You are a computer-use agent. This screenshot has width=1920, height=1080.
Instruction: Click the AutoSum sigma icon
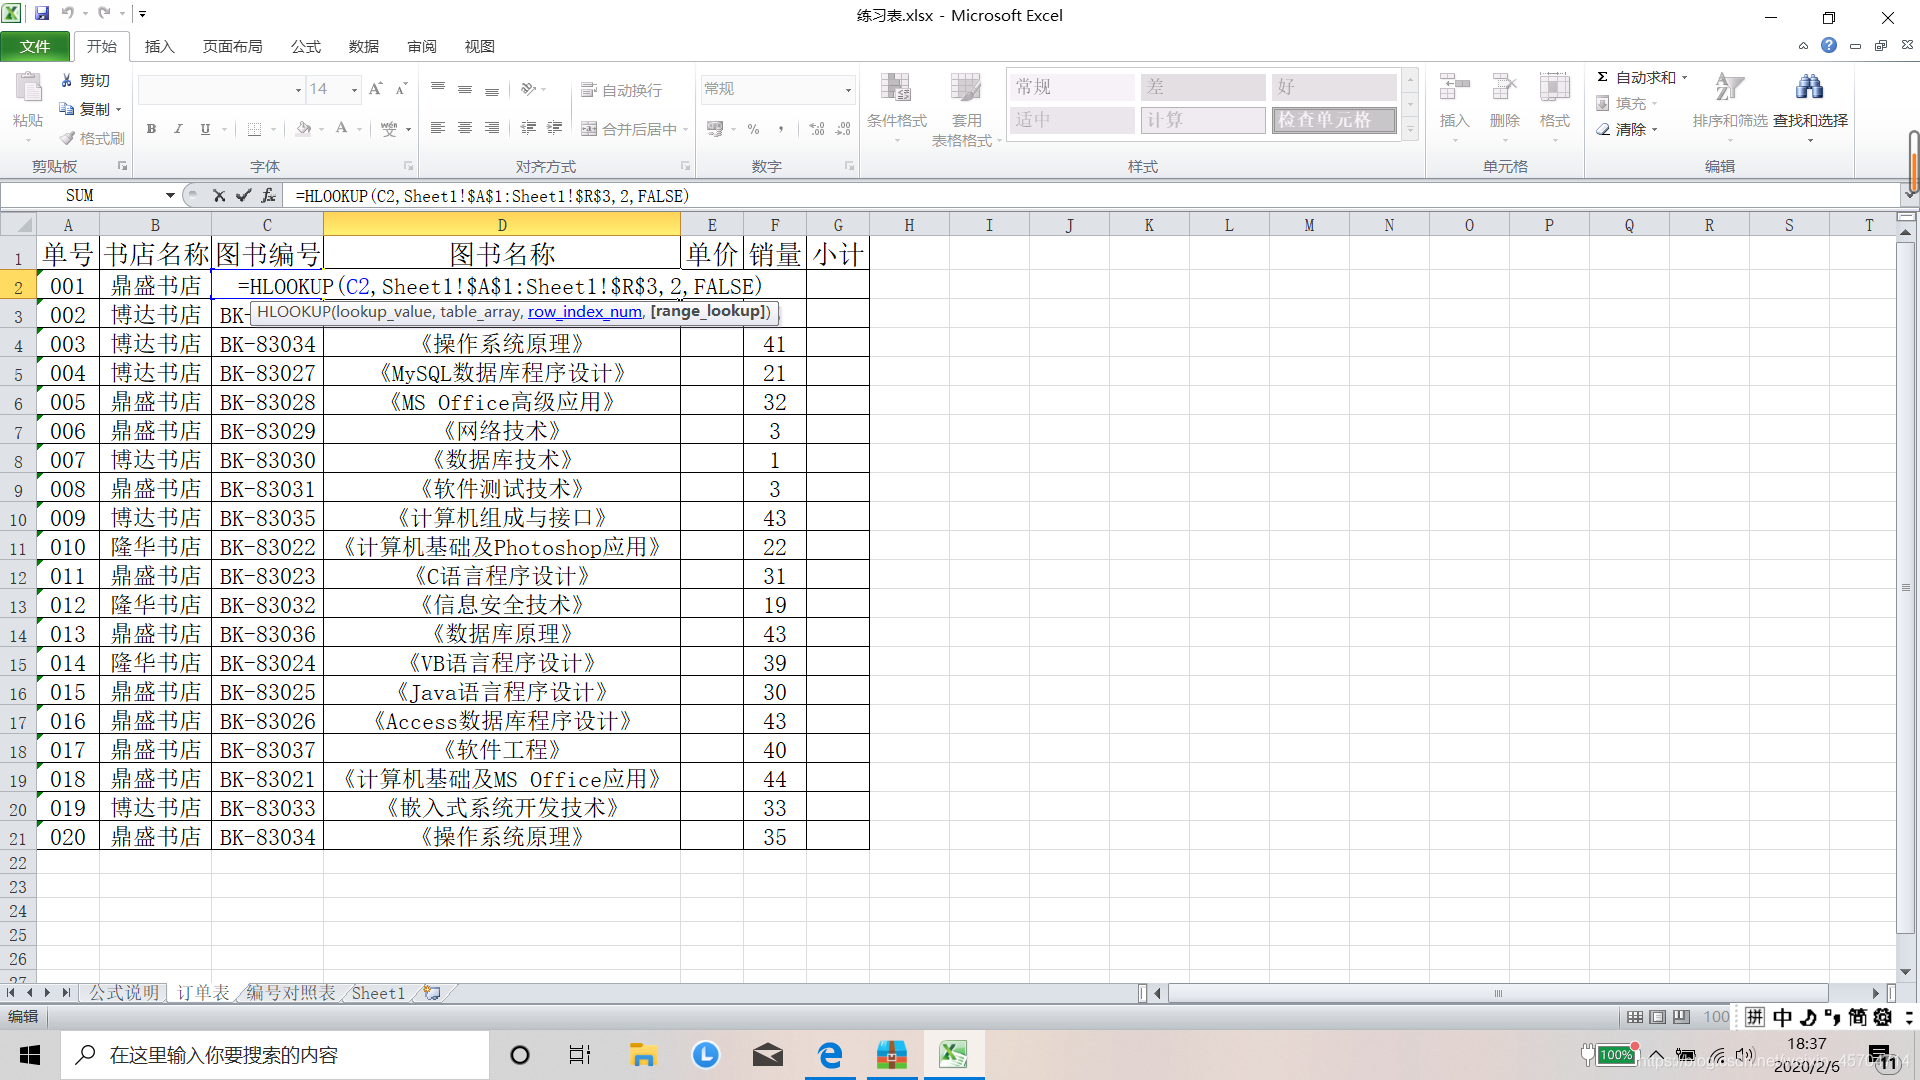pyautogui.click(x=1602, y=77)
